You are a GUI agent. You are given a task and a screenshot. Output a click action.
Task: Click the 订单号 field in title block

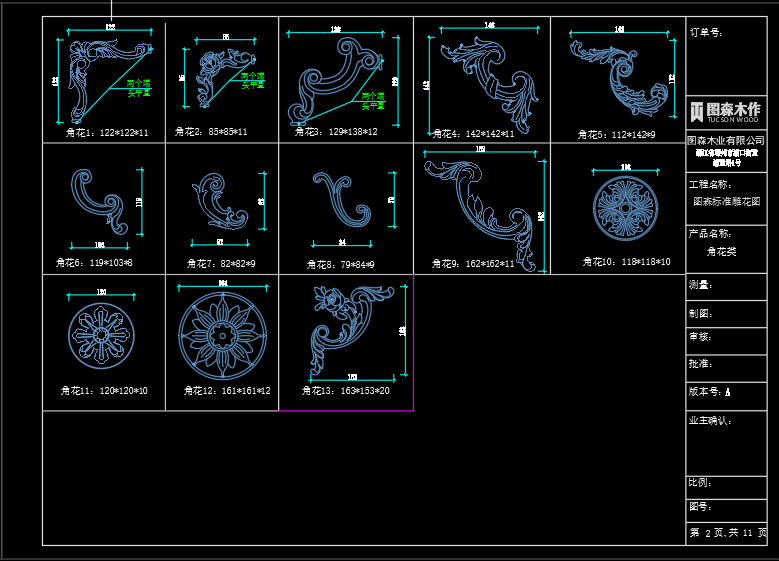tap(706, 33)
